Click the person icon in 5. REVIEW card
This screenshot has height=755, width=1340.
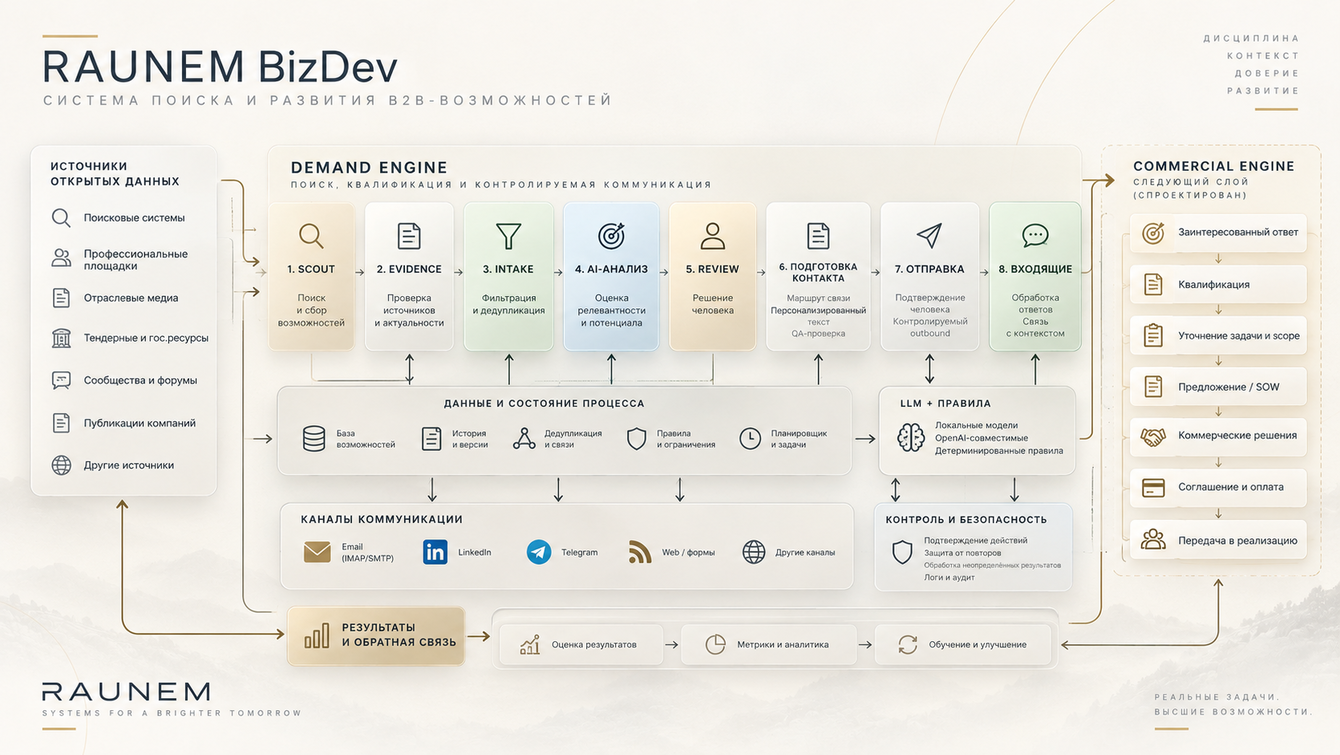(x=713, y=236)
